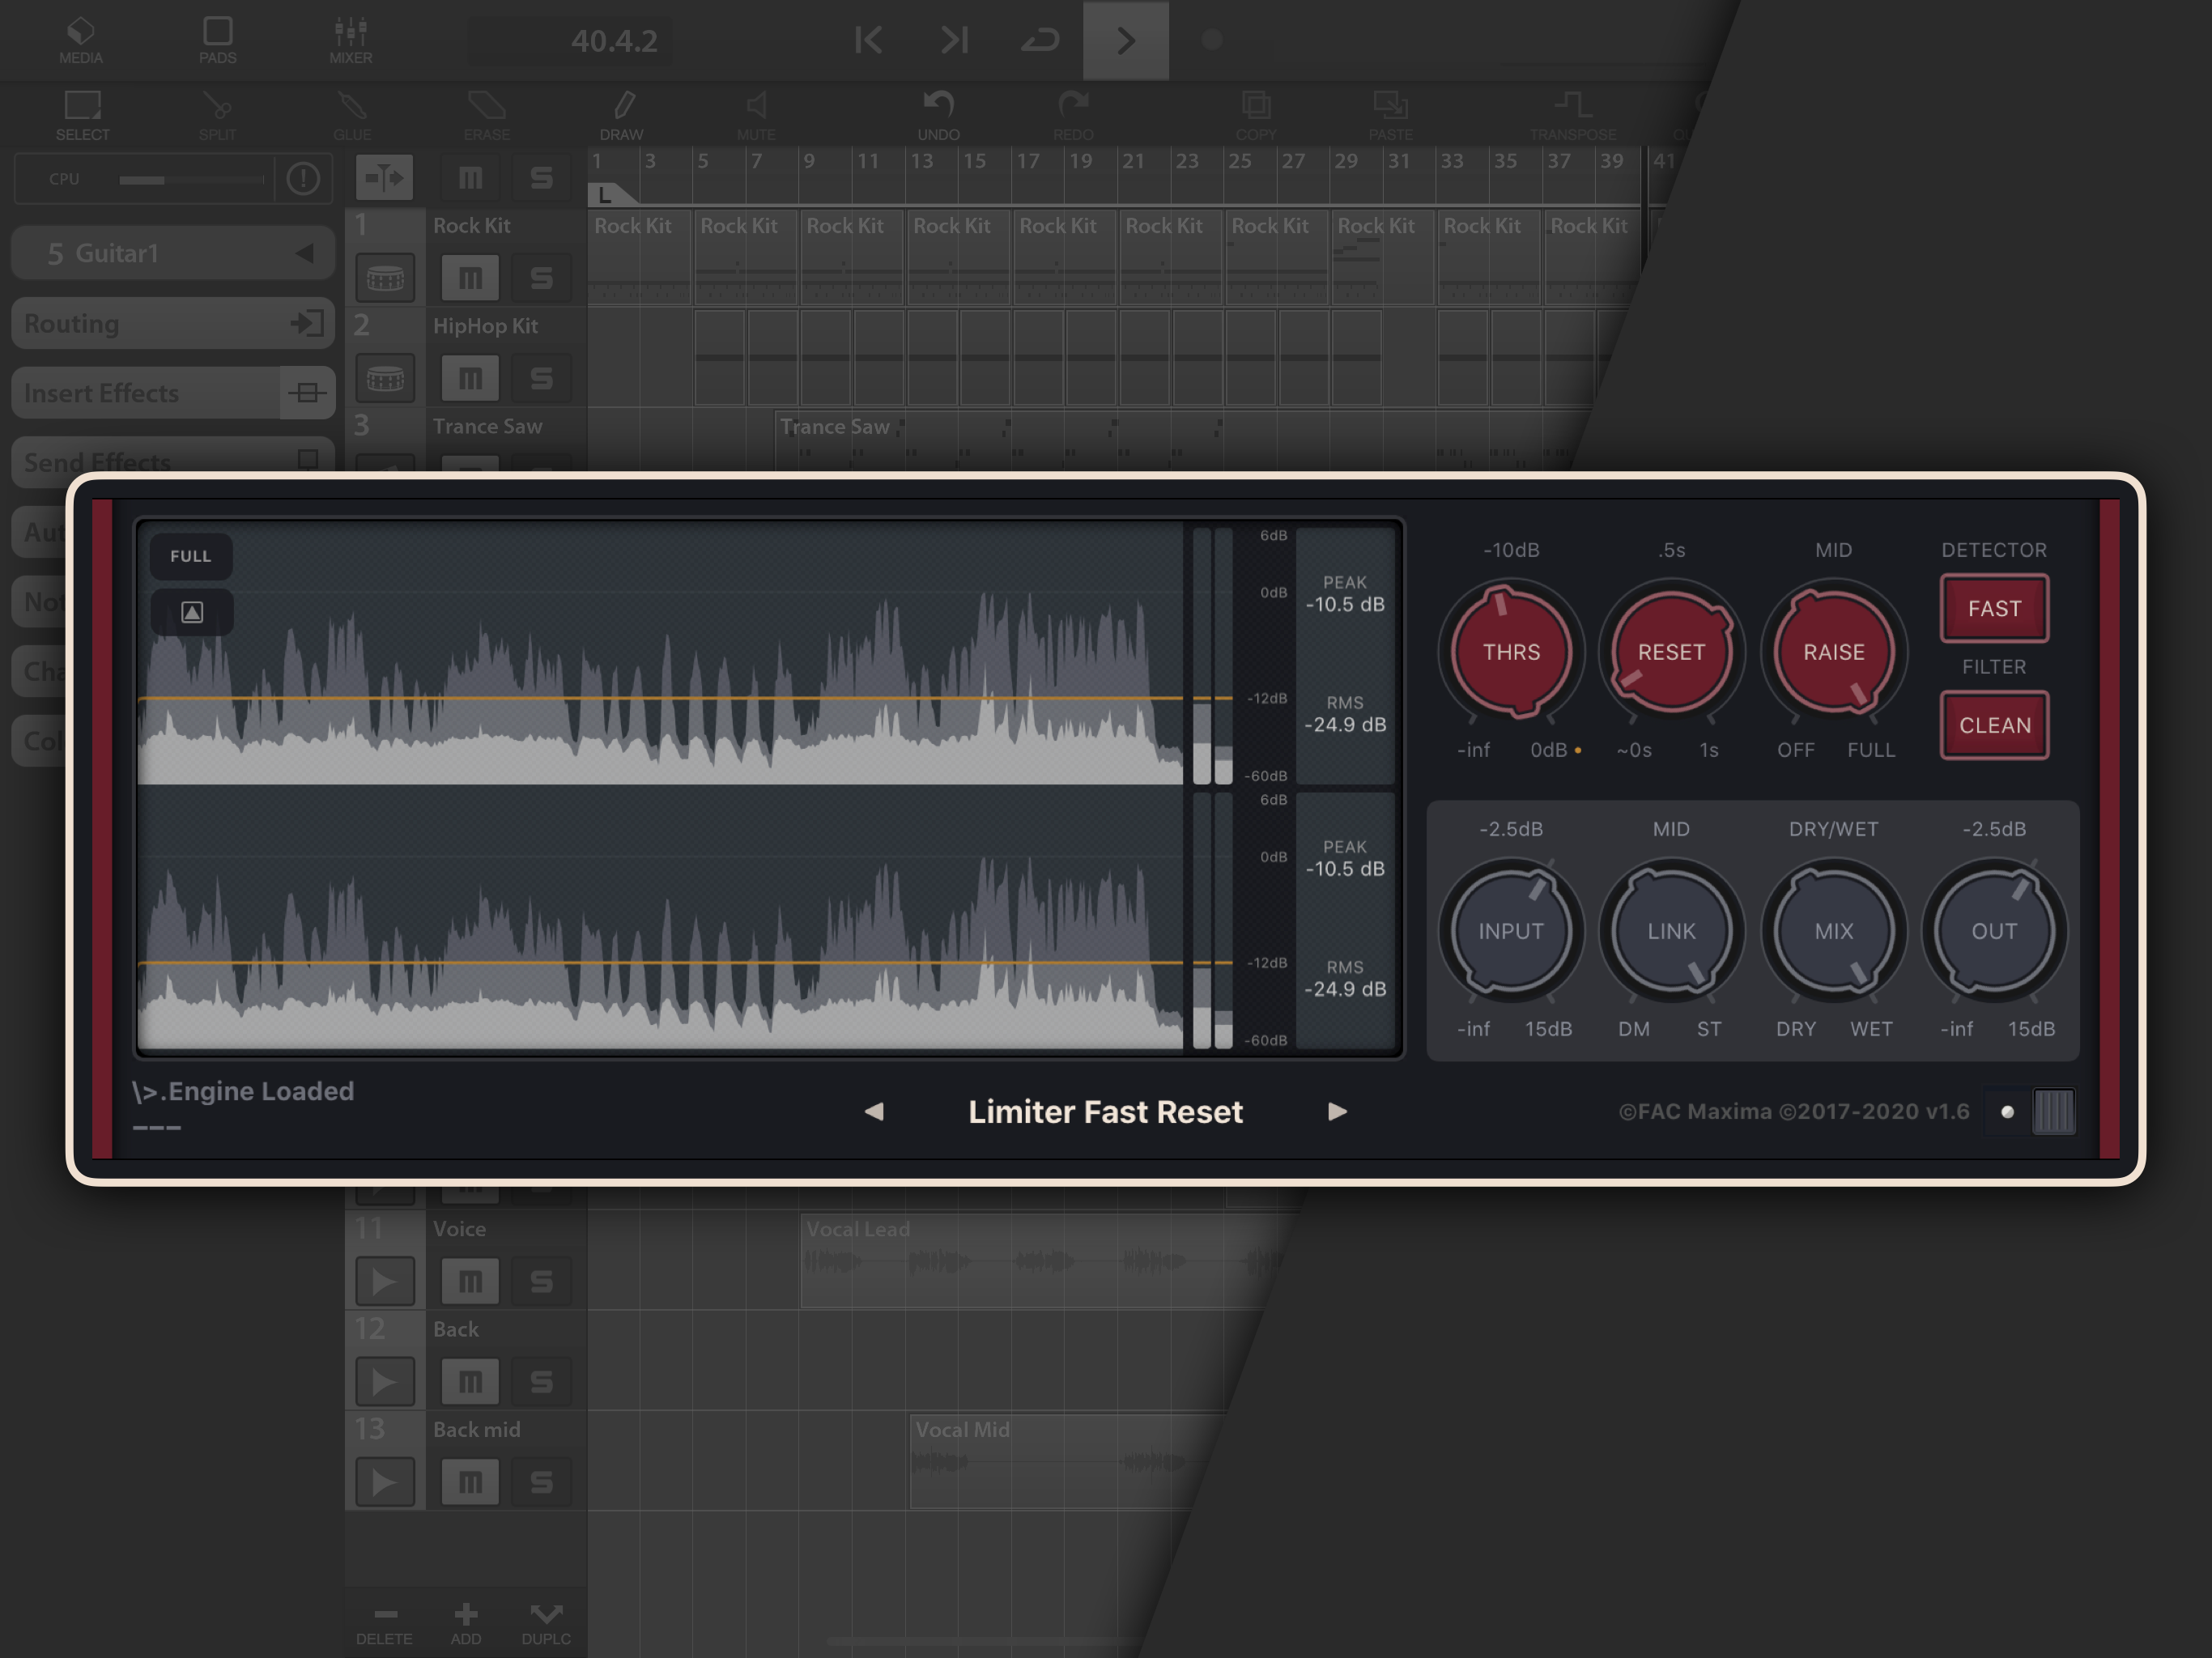Click the THRS threshold knob
Viewport: 2212px width, 1658px height.
[x=1511, y=652]
